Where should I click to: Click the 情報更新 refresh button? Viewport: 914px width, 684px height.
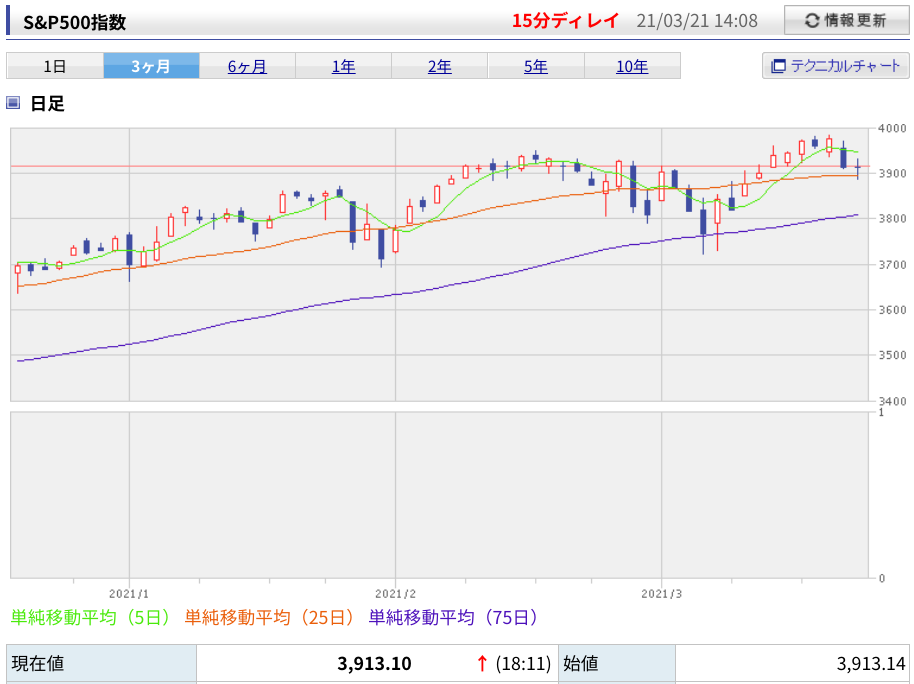pyautogui.click(x=846, y=20)
